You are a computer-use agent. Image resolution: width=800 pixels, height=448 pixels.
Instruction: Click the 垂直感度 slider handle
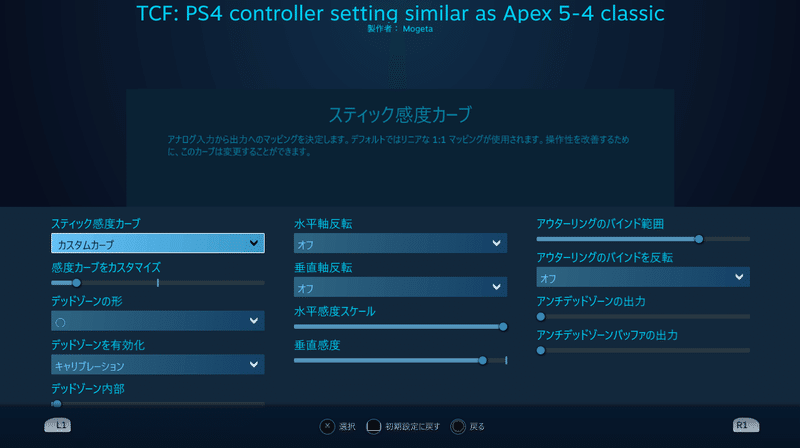pyautogui.click(x=483, y=360)
